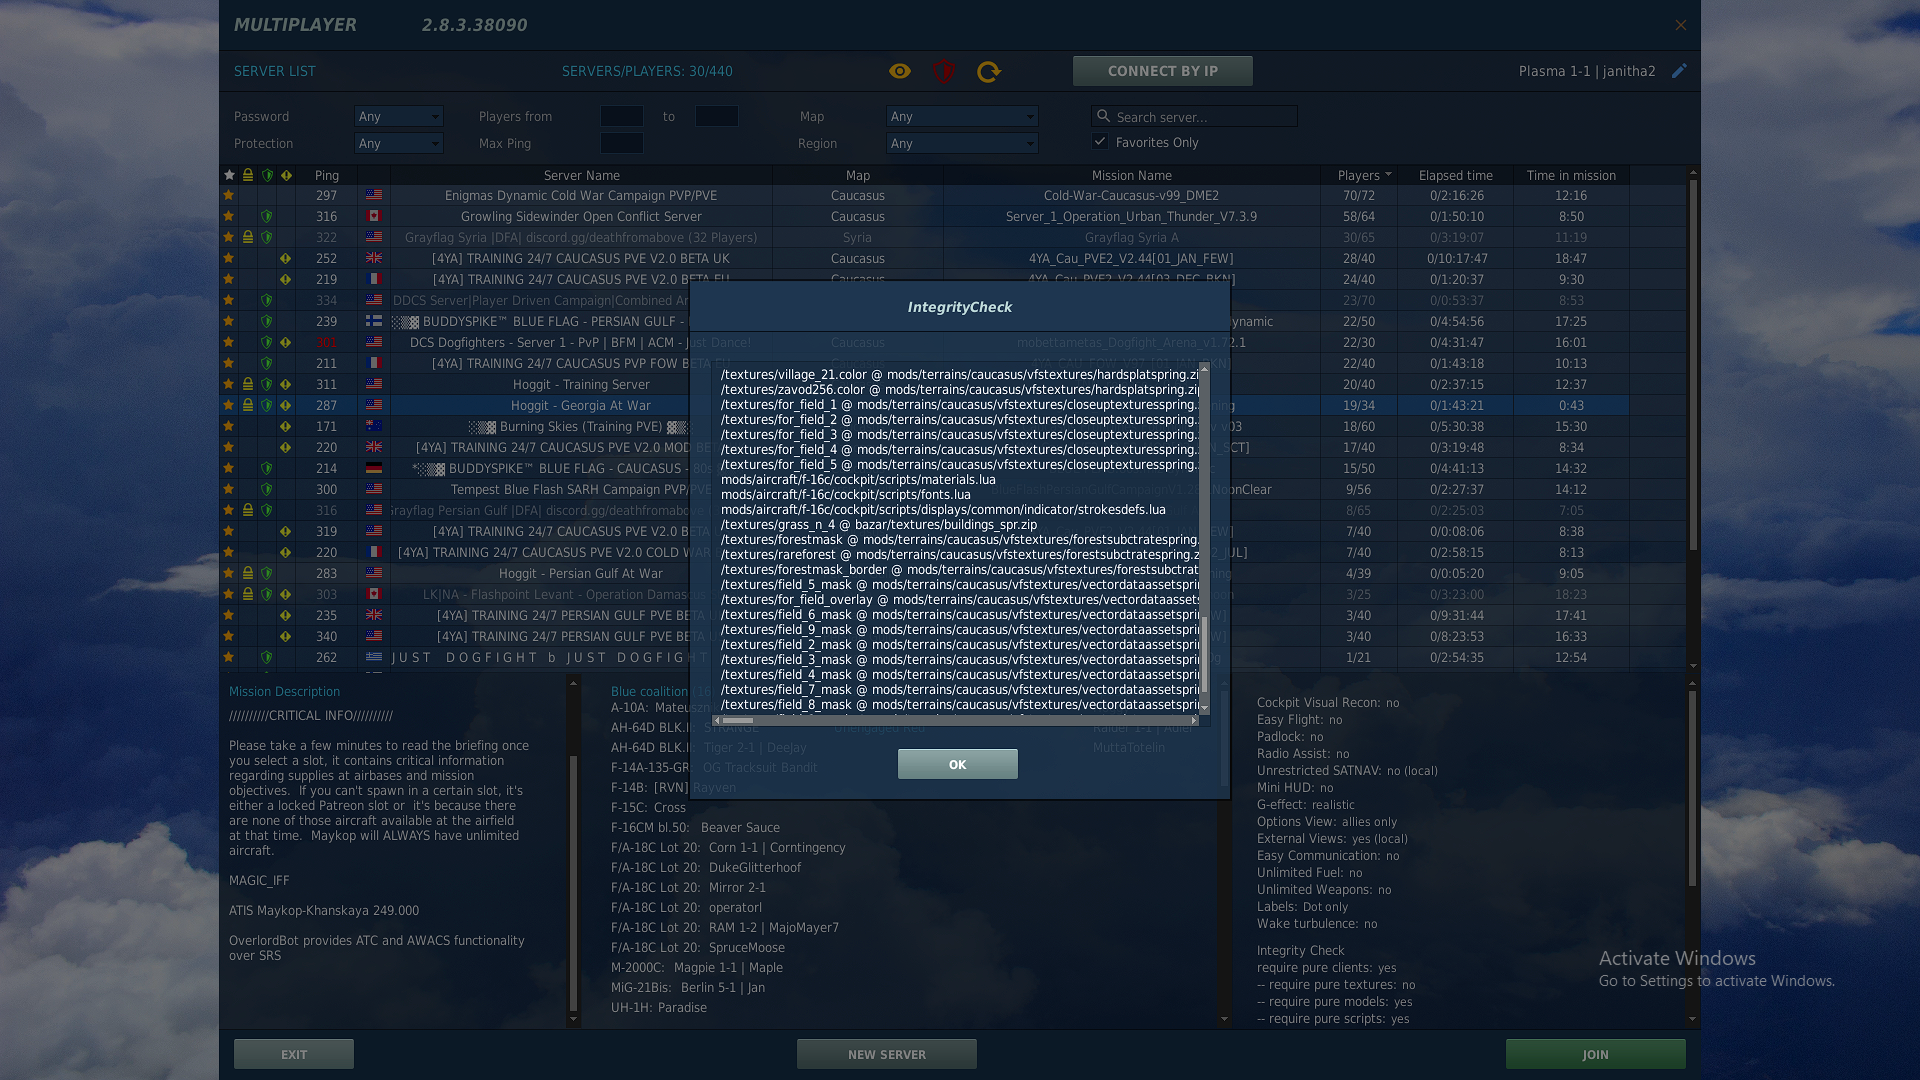Viewport: 1920px width, 1080px height.
Task: Click the IntegrityCheck list scroll-up arrow
Action: [1204, 369]
